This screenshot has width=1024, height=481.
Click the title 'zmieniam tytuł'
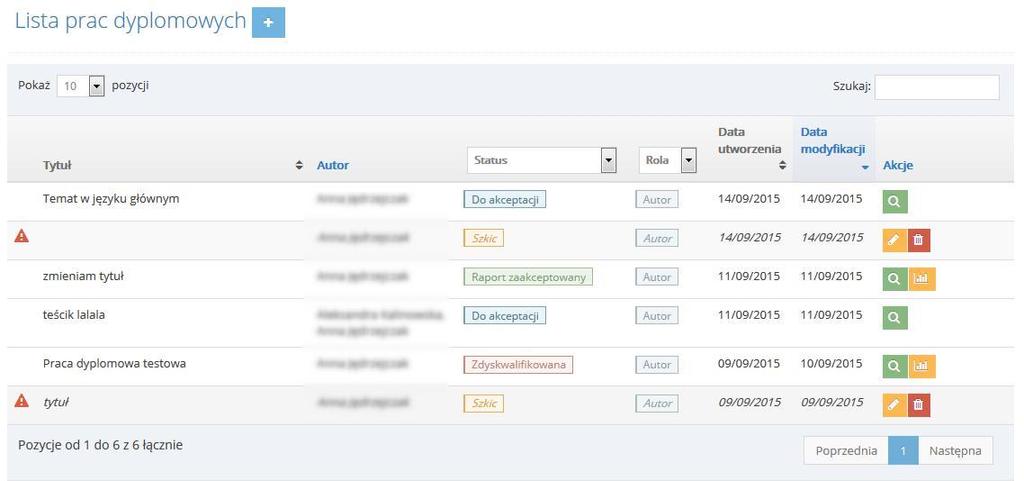tap(84, 276)
